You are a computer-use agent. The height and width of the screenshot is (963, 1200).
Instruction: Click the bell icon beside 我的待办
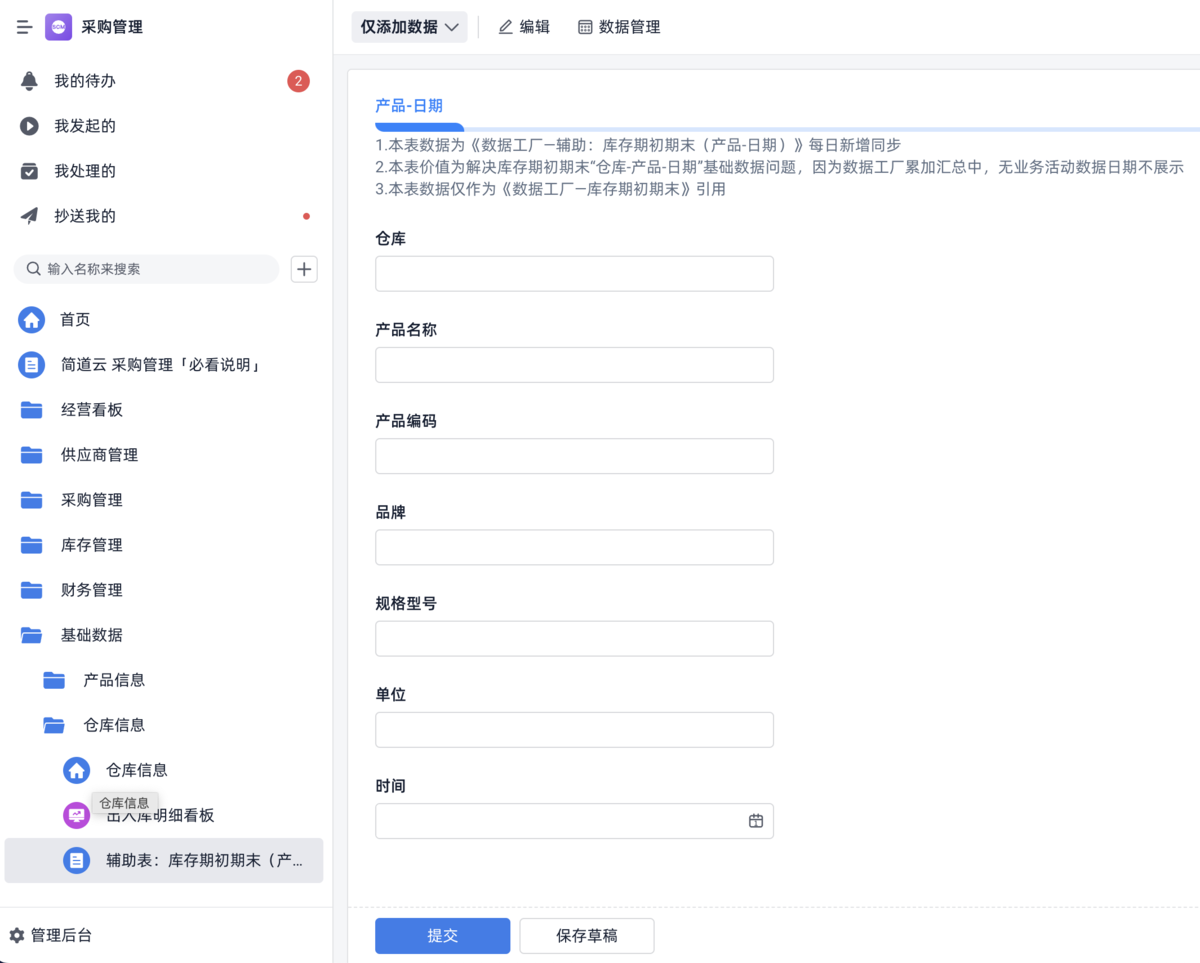pyautogui.click(x=29, y=81)
